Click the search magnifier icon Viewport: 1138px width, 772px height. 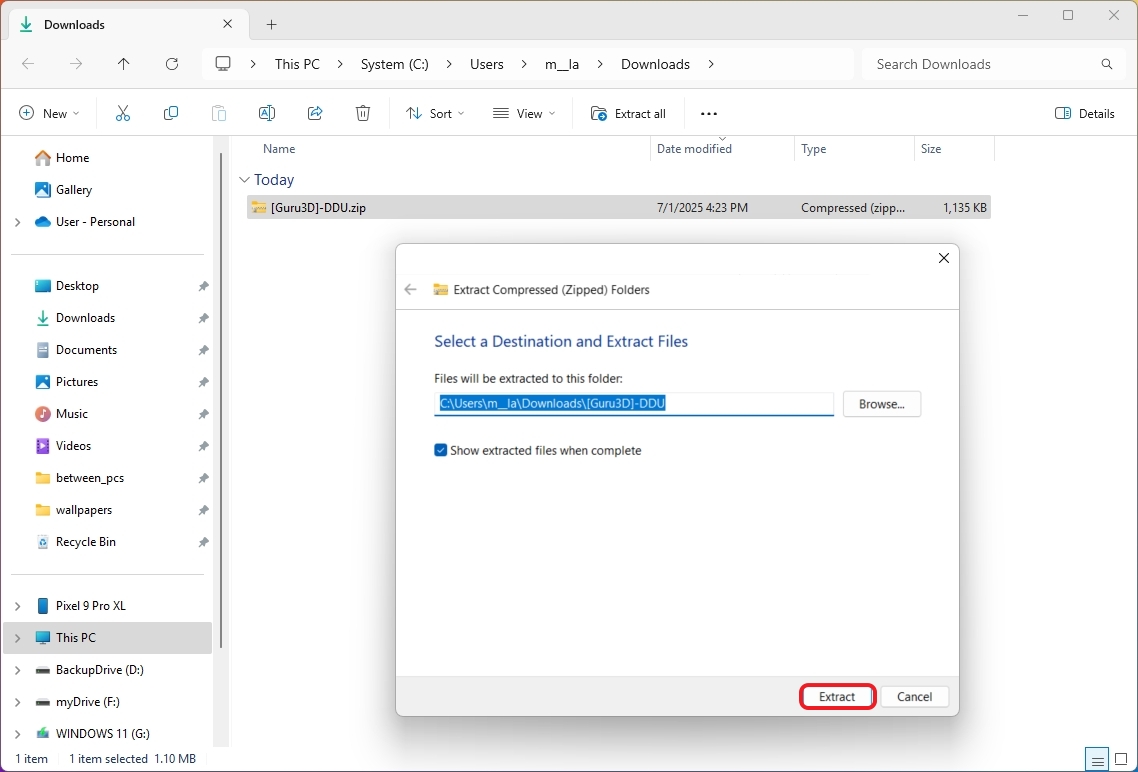coord(1107,64)
